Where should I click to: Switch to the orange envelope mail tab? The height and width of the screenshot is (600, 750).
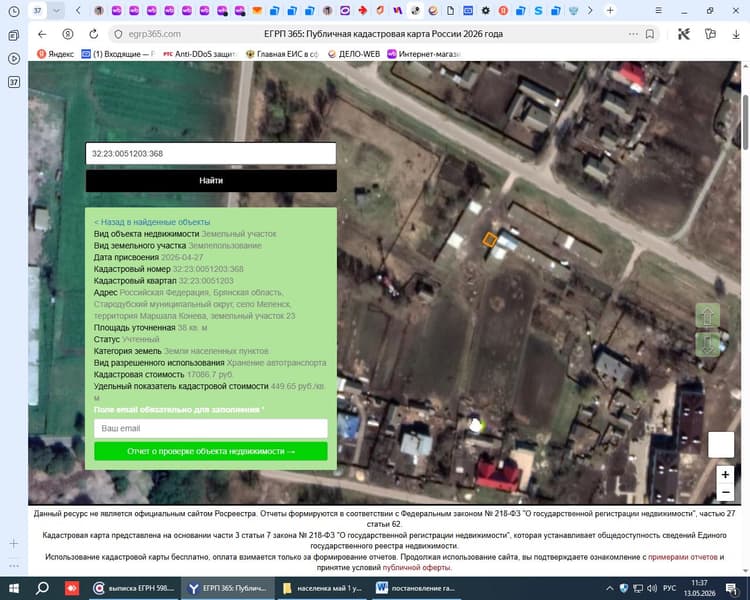[257, 11]
